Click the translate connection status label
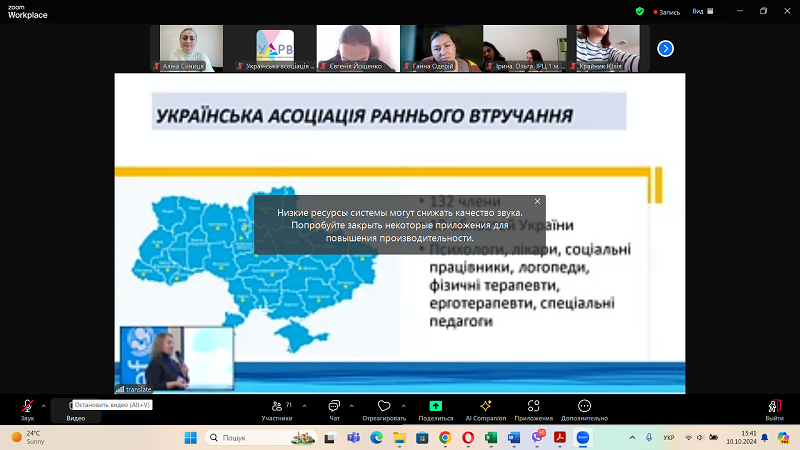 click(134, 389)
